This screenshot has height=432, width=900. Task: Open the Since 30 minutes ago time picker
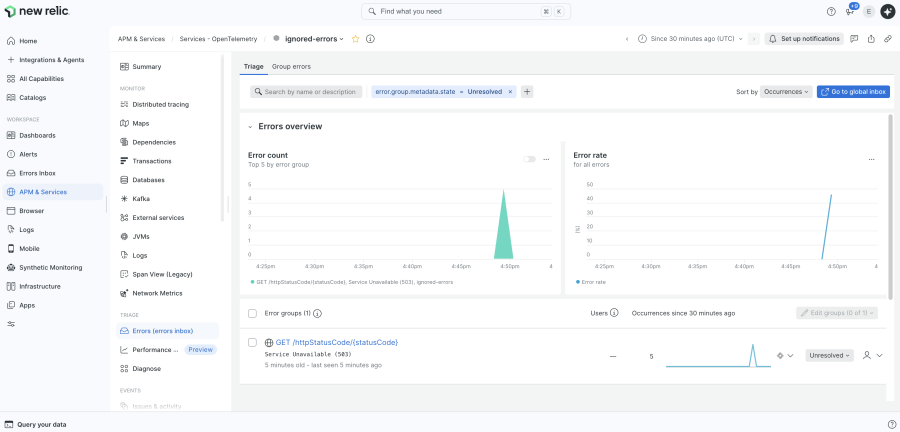691,39
